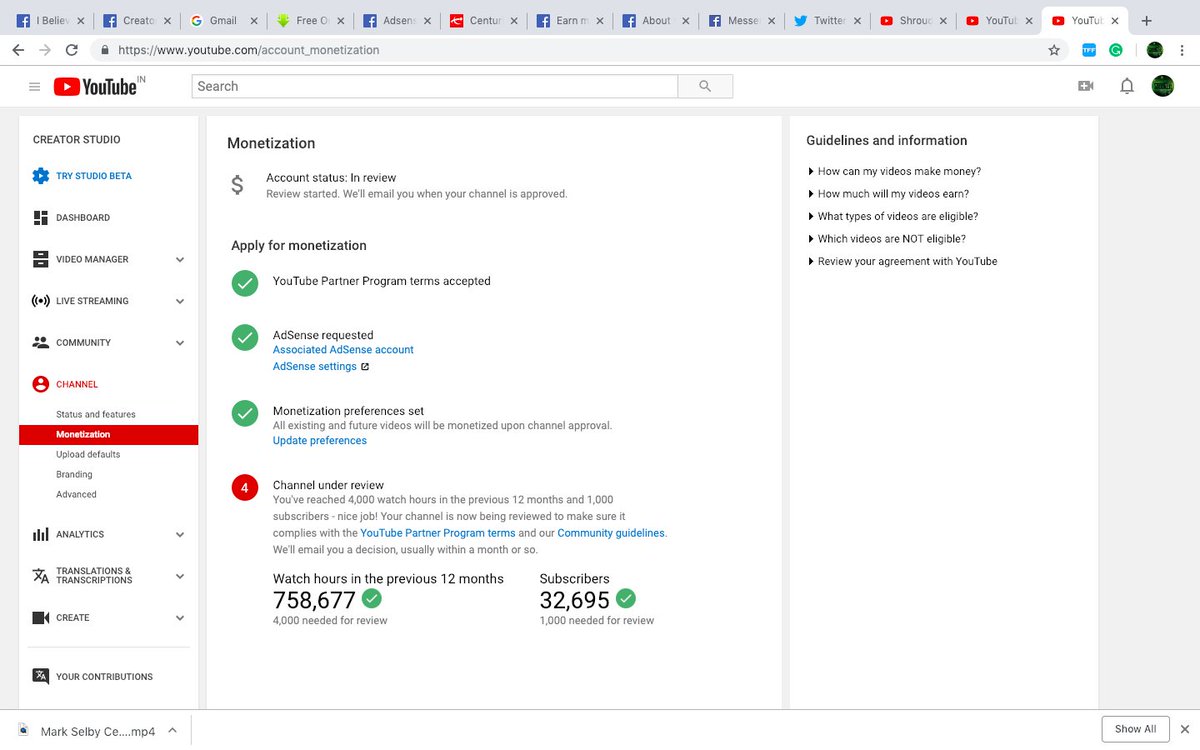This screenshot has width=1200, height=750.
Task: Open Upload defaults submenu item
Action: [x=88, y=455]
